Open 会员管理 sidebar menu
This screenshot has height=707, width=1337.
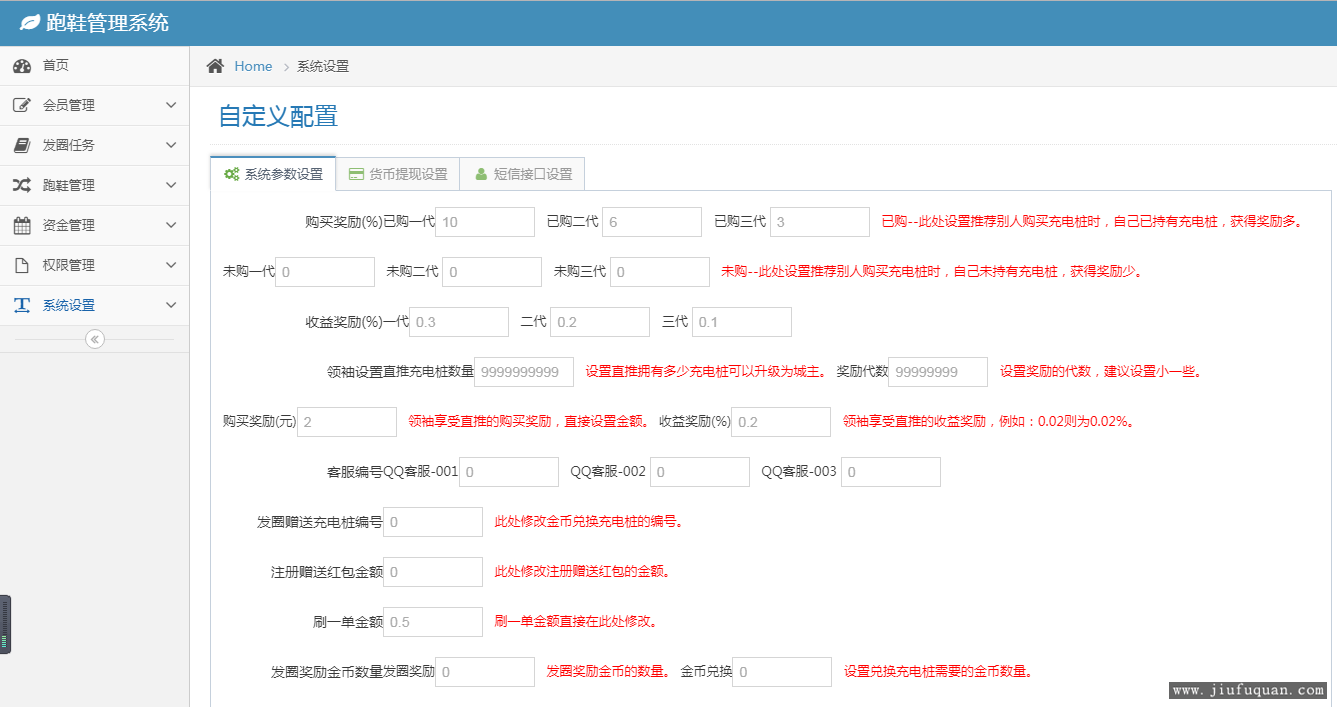point(94,106)
